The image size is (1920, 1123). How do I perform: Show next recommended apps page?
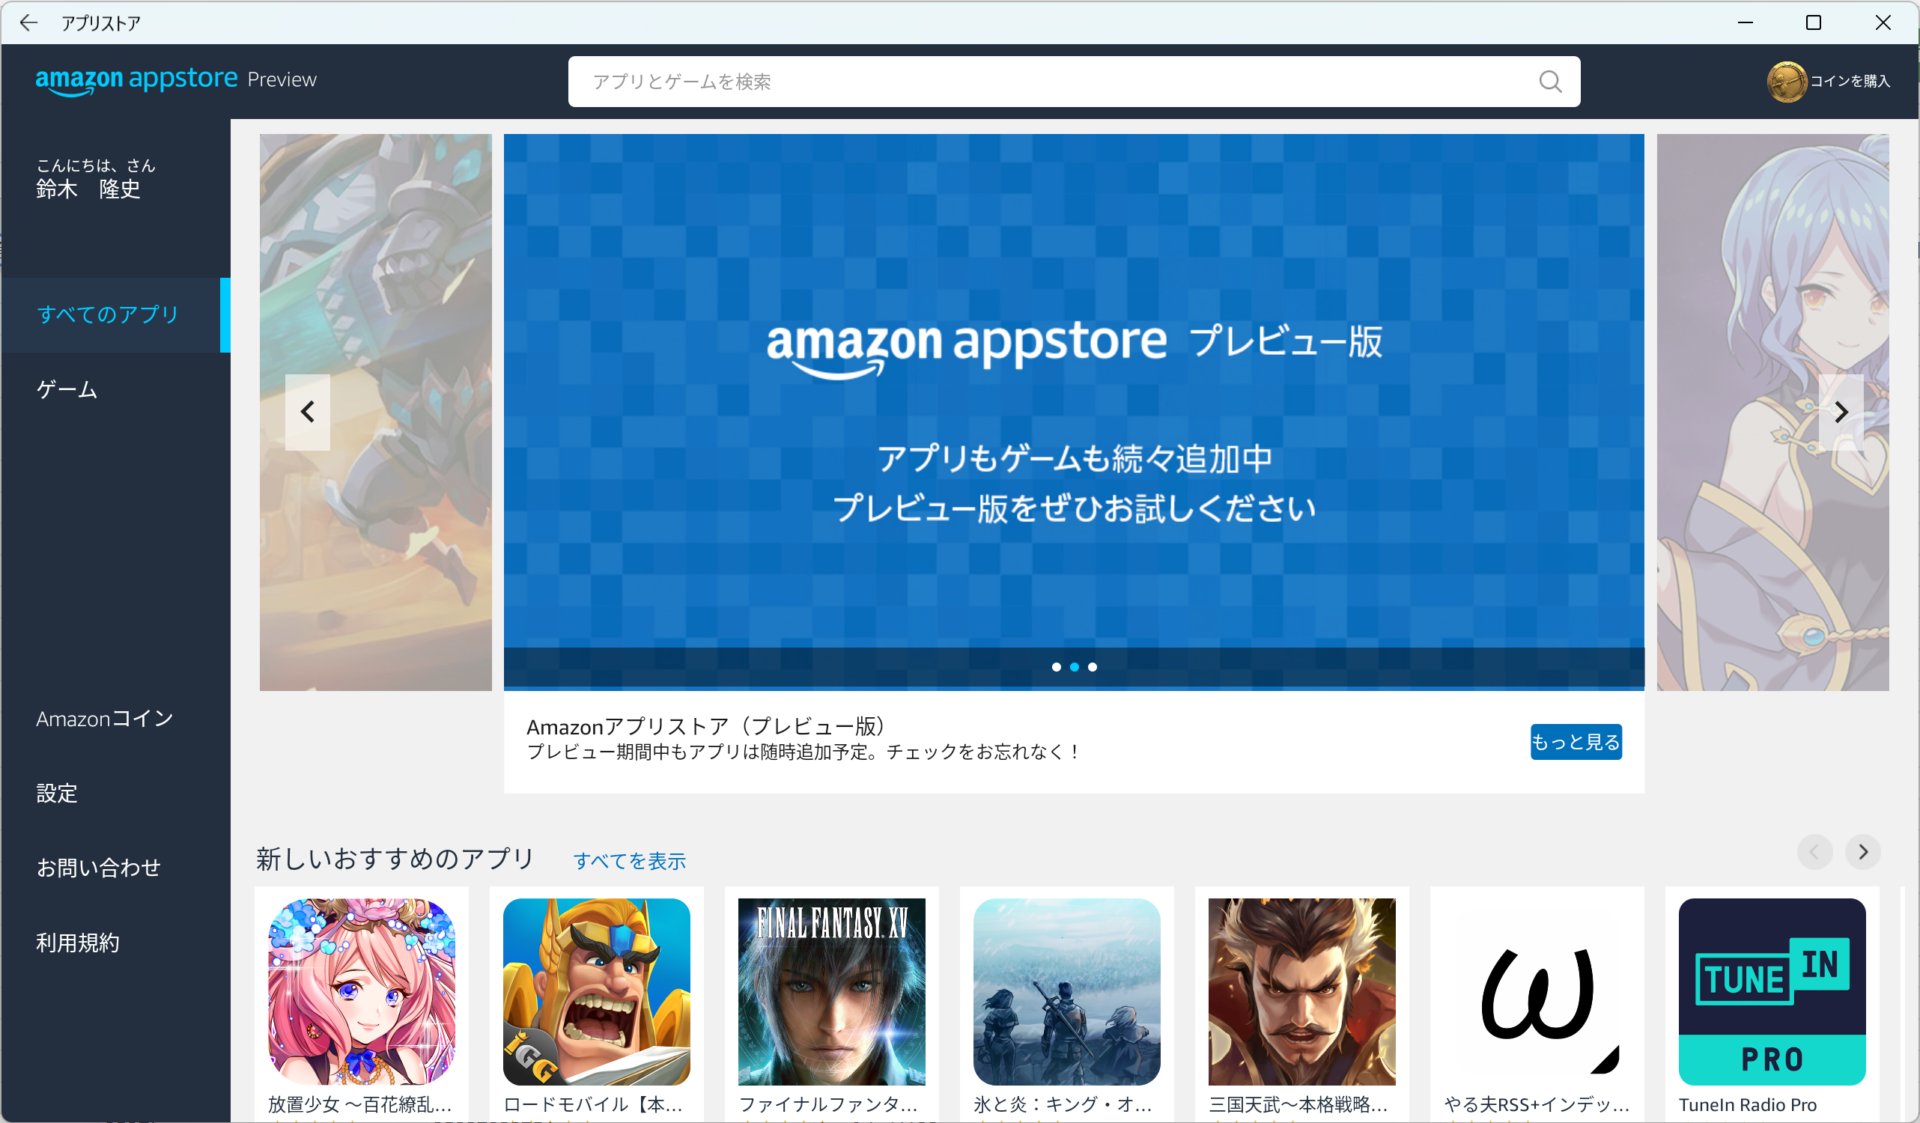coord(1862,852)
